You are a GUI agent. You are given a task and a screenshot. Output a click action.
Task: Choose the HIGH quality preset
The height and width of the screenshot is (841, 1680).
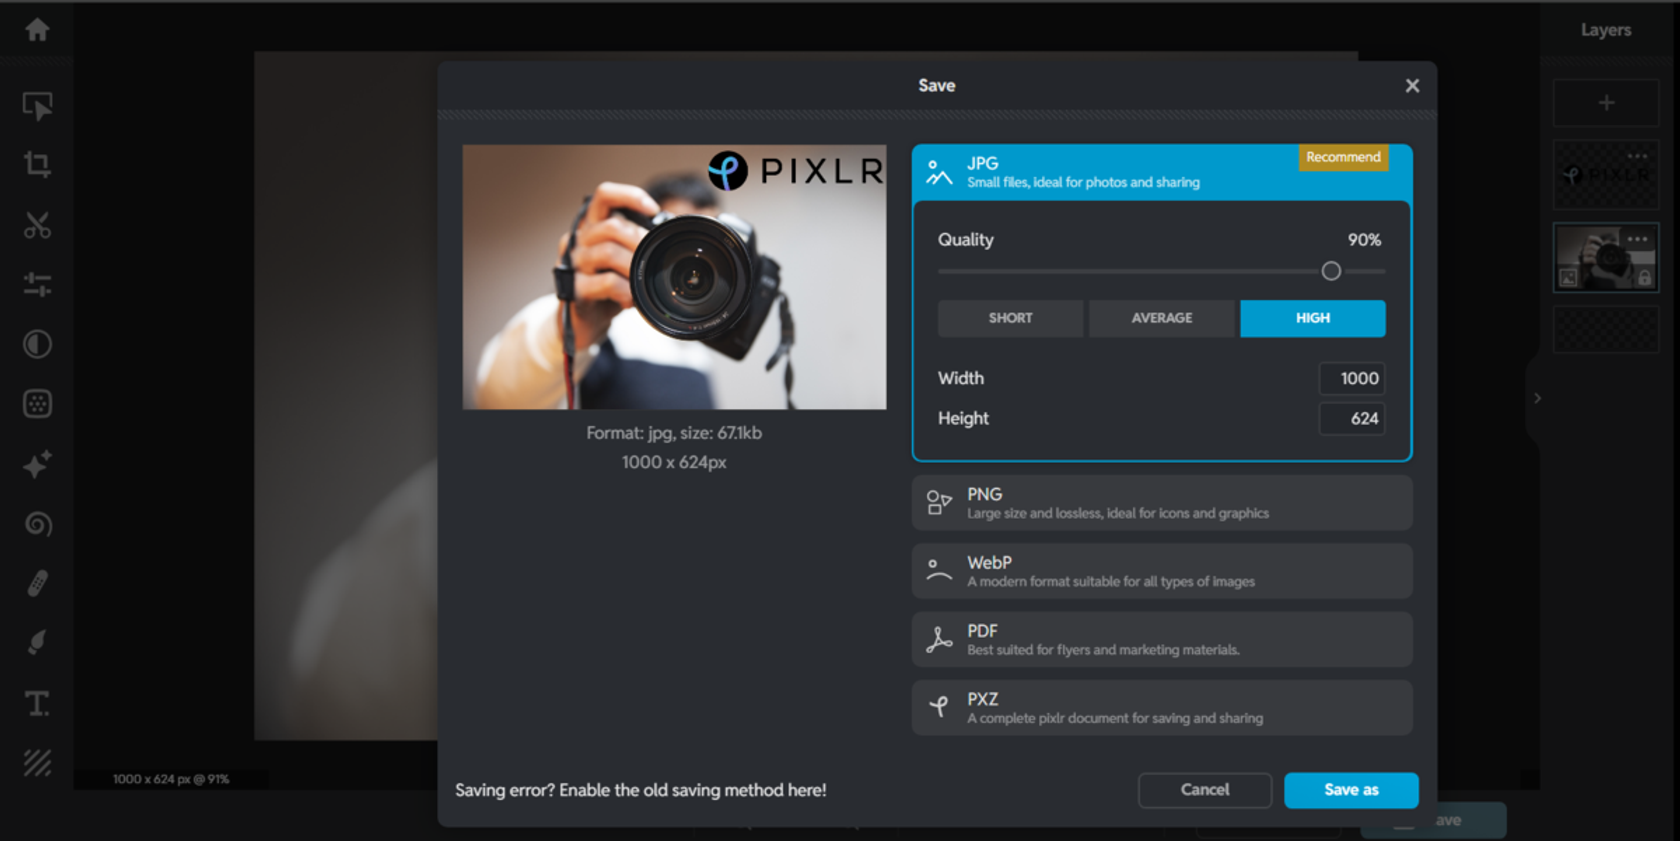(x=1313, y=318)
